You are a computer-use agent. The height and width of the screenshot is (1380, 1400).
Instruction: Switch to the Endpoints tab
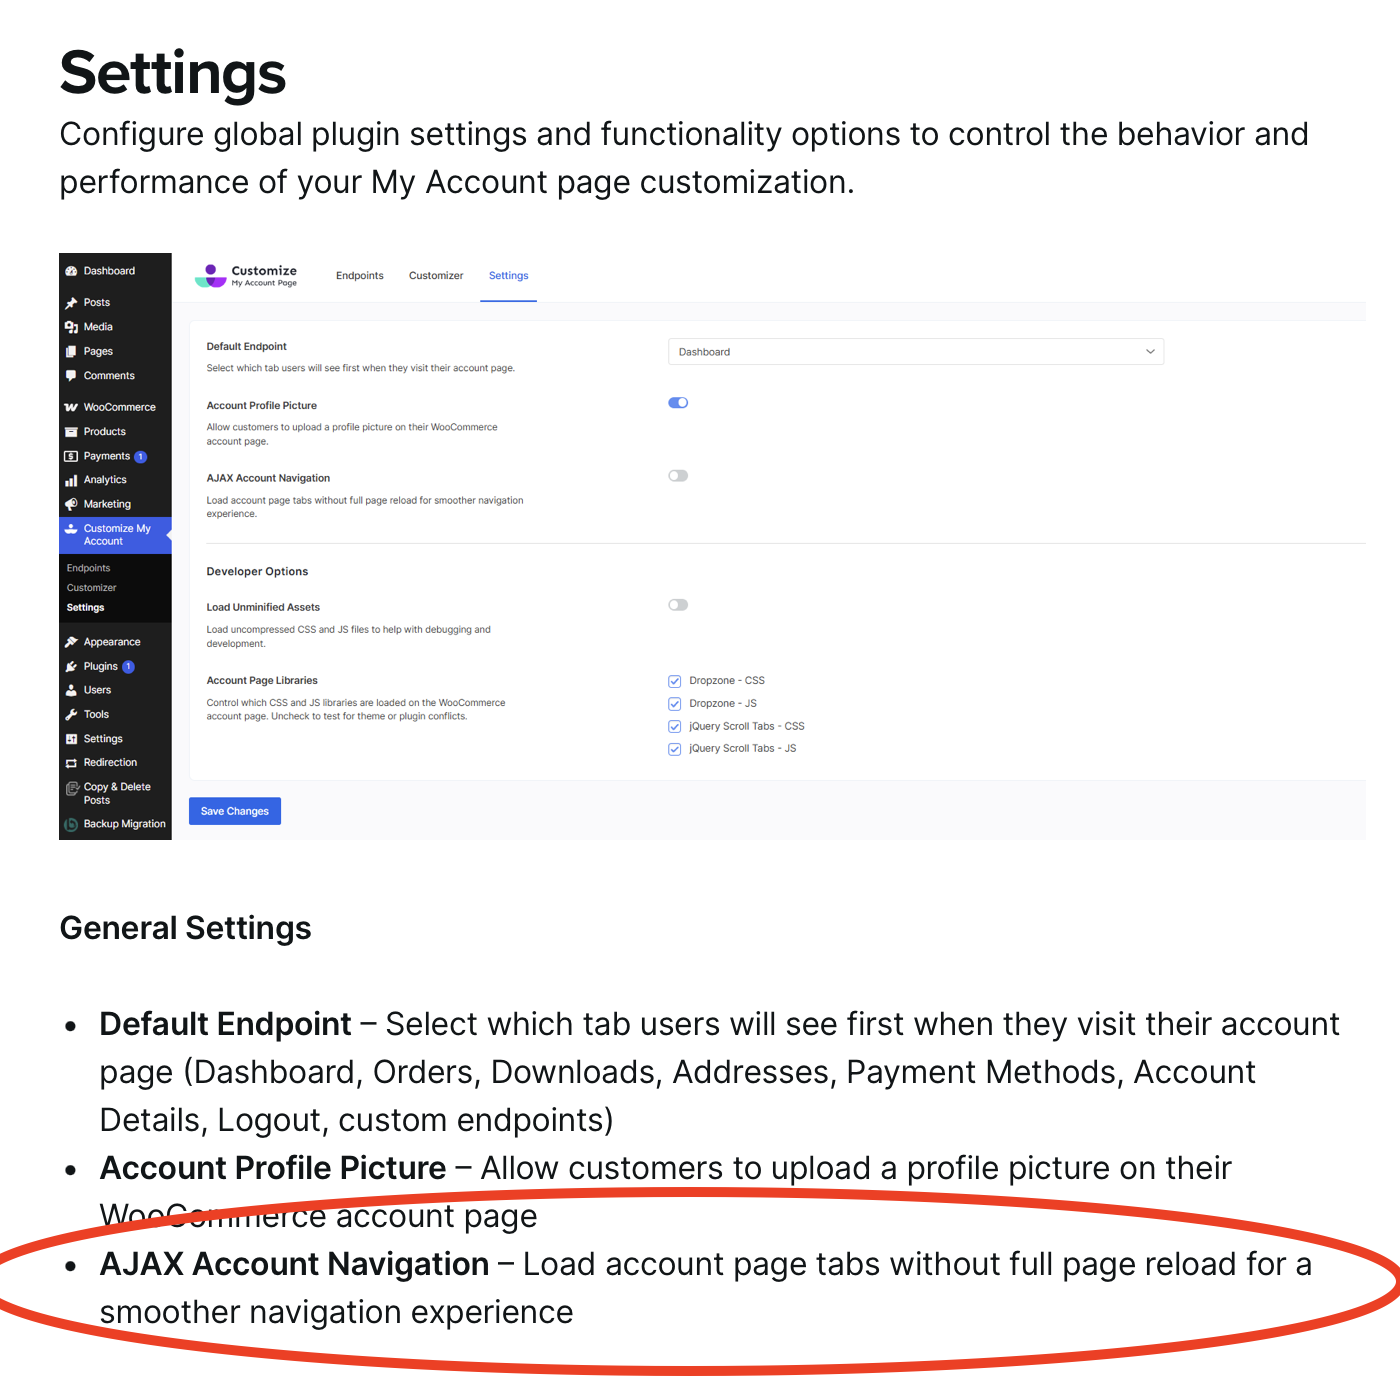point(360,276)
